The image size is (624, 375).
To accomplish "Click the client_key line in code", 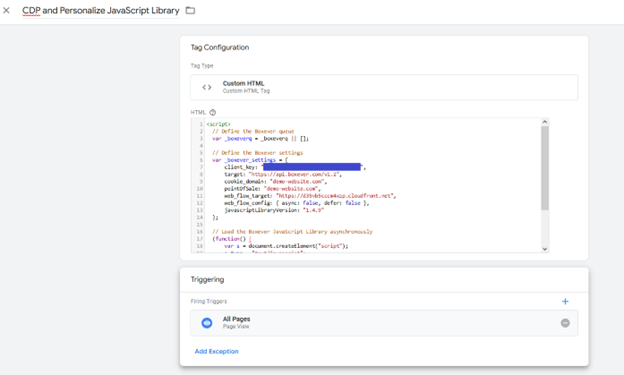I will click(x=295, y=167).
